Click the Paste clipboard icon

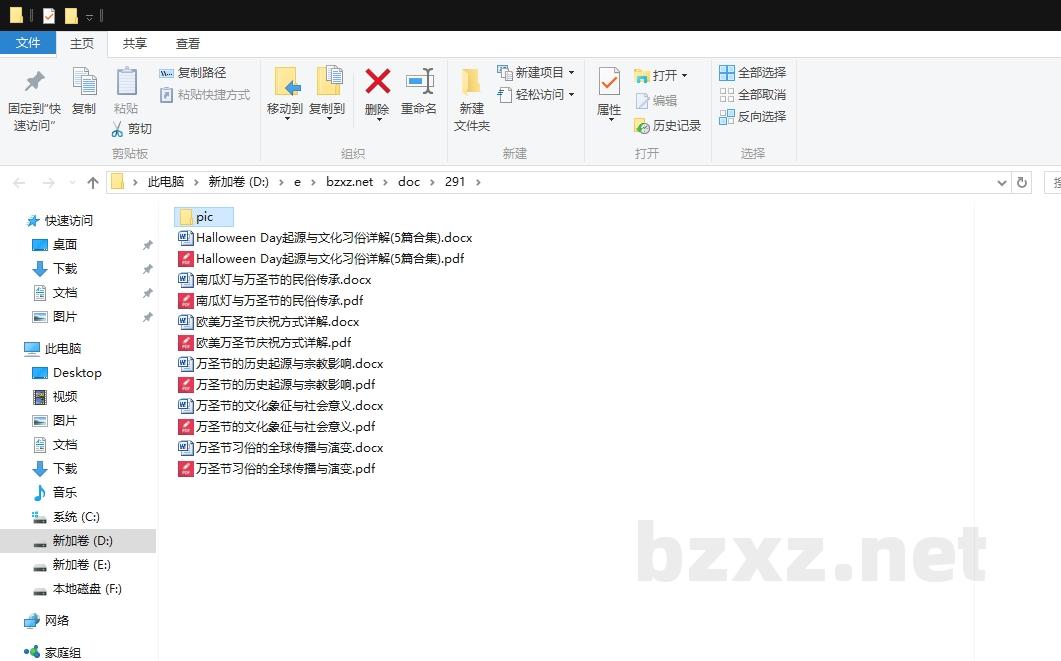coord(126,82)
